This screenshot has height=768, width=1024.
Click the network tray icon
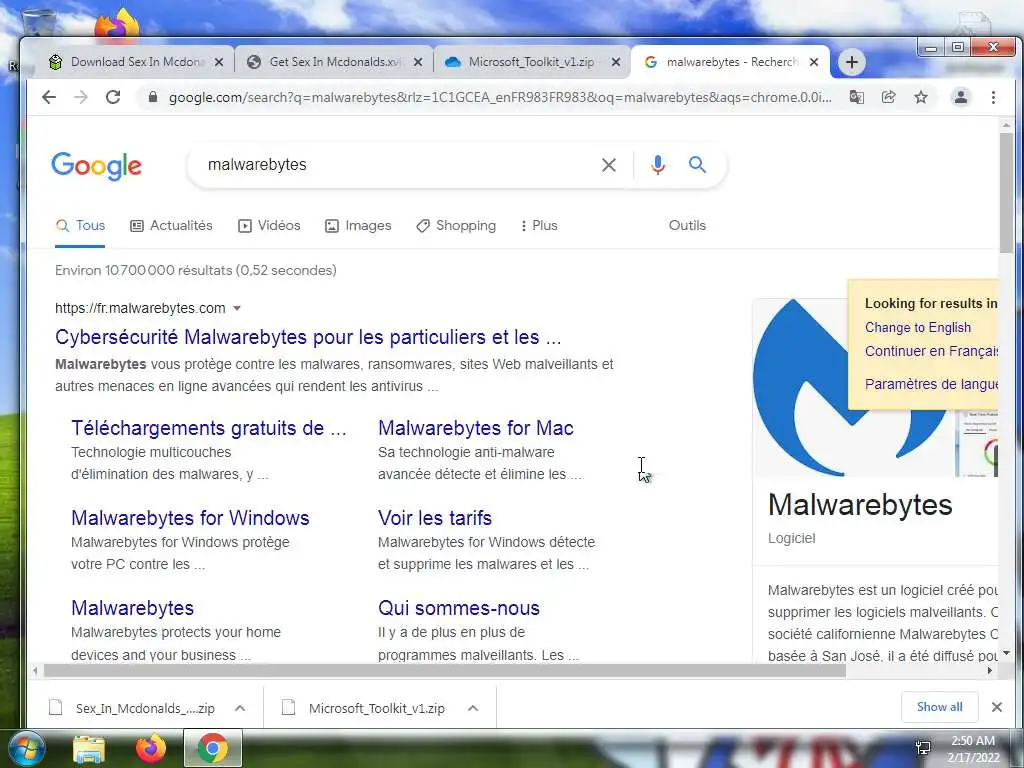tap(923, 748)
